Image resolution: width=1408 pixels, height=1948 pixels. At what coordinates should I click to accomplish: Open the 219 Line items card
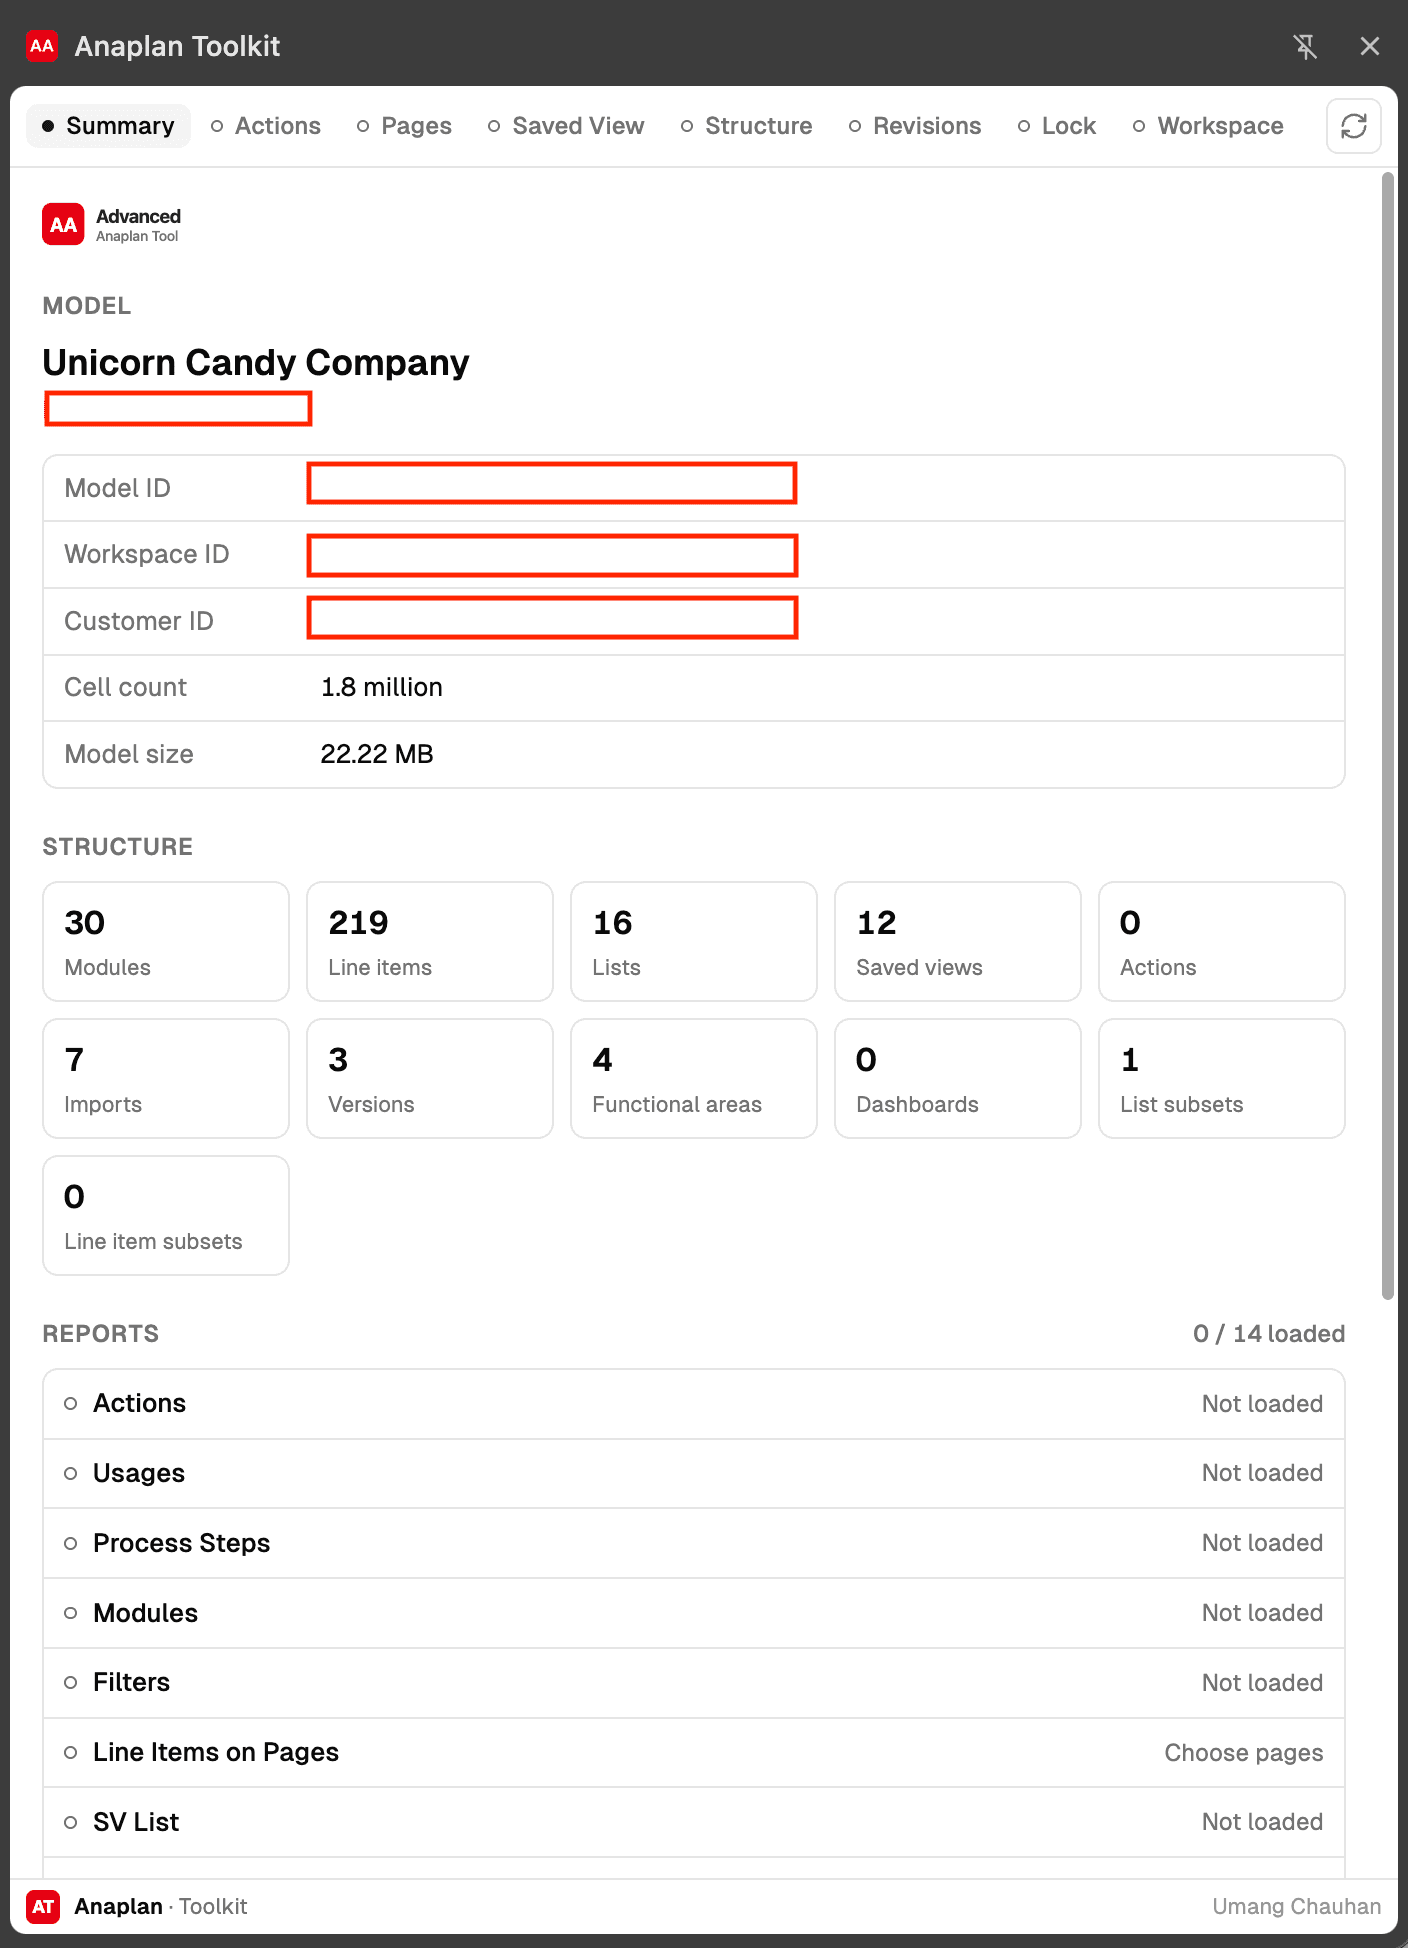click(x=430, y=941)
